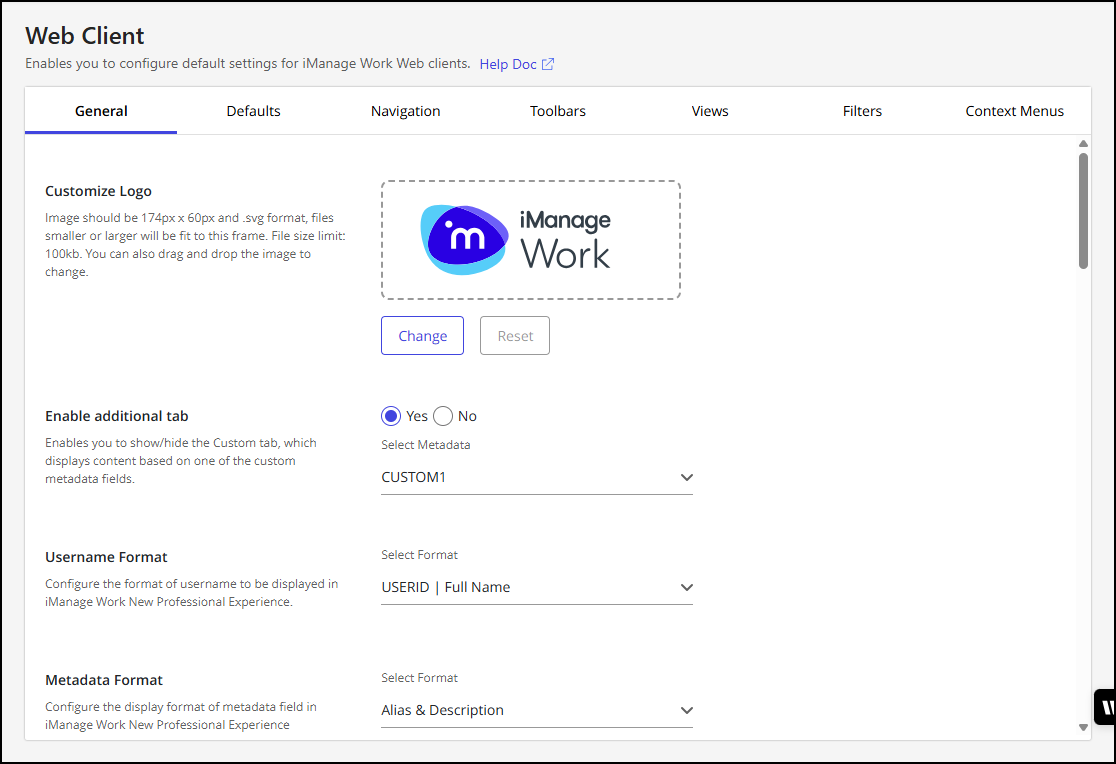Go to the Toolbars tab
This screenshot has width=1116, height=764.
557,111
